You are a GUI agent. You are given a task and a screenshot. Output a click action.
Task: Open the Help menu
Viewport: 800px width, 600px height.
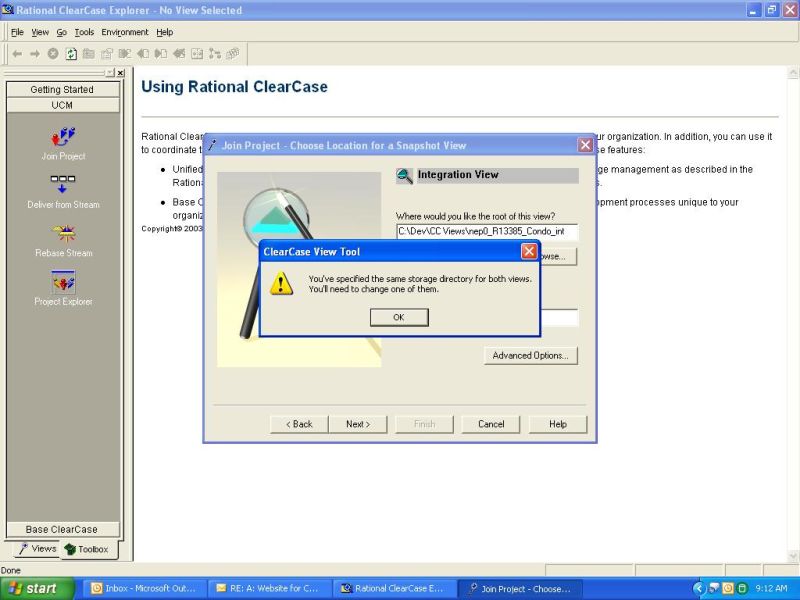[164, 32]
